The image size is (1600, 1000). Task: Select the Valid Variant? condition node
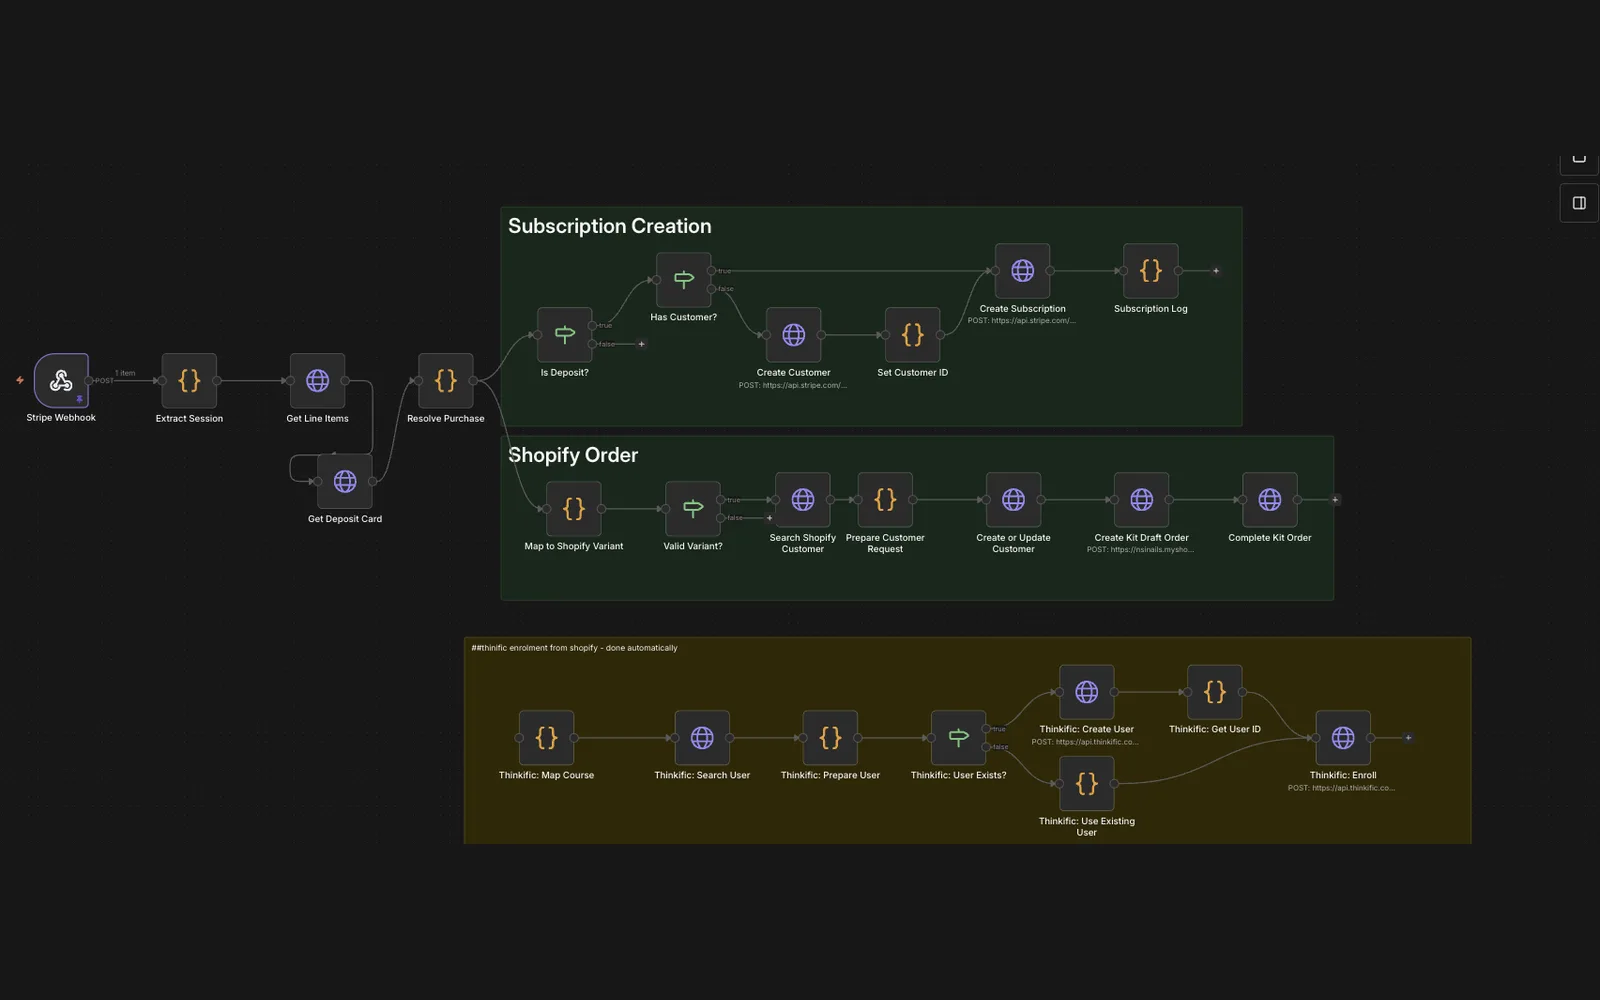click(x=692, y=509)
